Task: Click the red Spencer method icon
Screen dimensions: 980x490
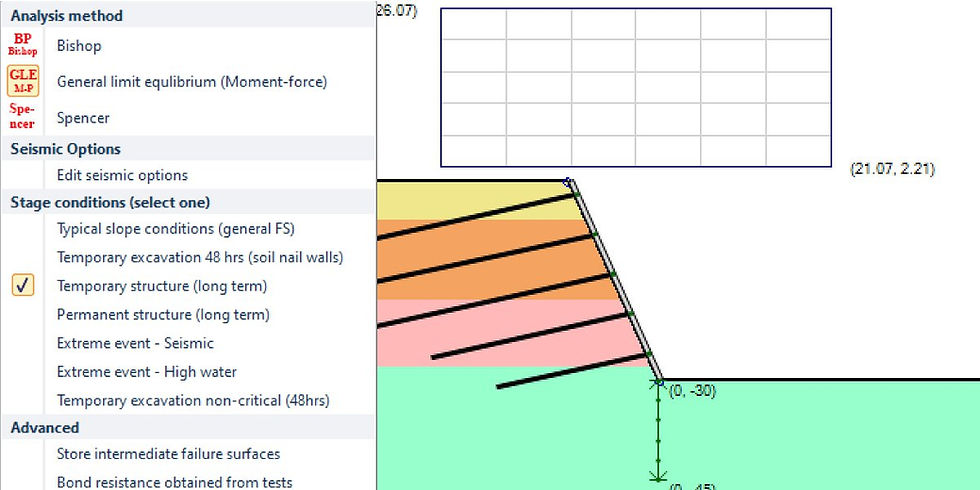Action: 22,117
